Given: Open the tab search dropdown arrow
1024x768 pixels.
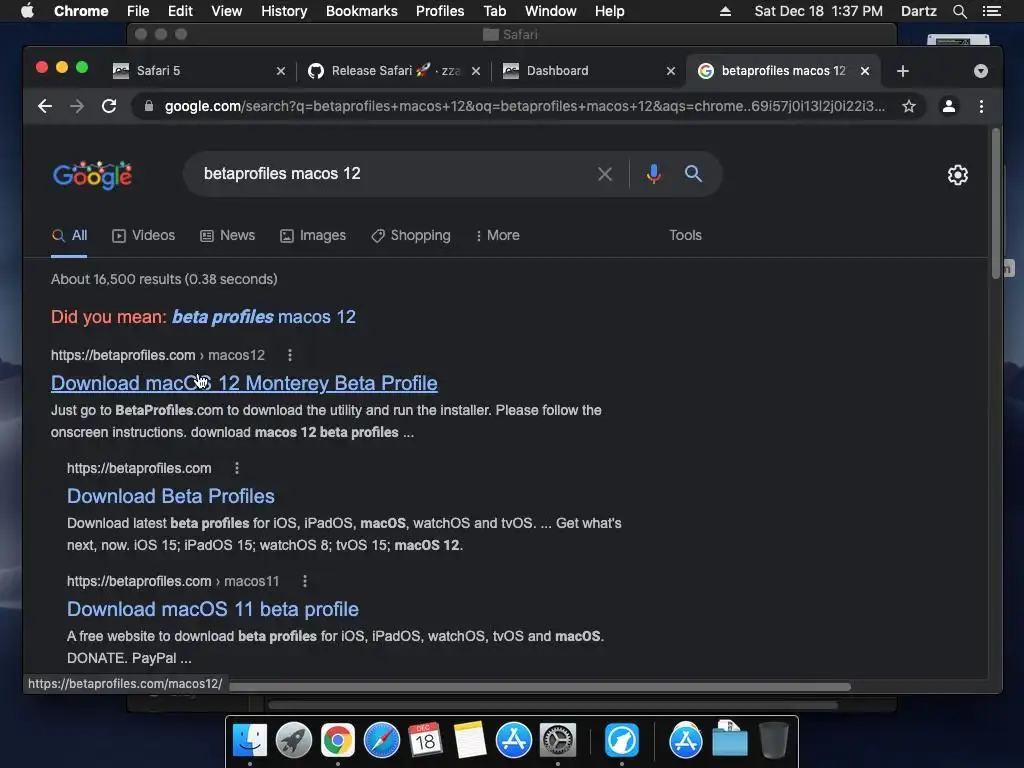Looking at the screenshot, I should coord(980,71).
